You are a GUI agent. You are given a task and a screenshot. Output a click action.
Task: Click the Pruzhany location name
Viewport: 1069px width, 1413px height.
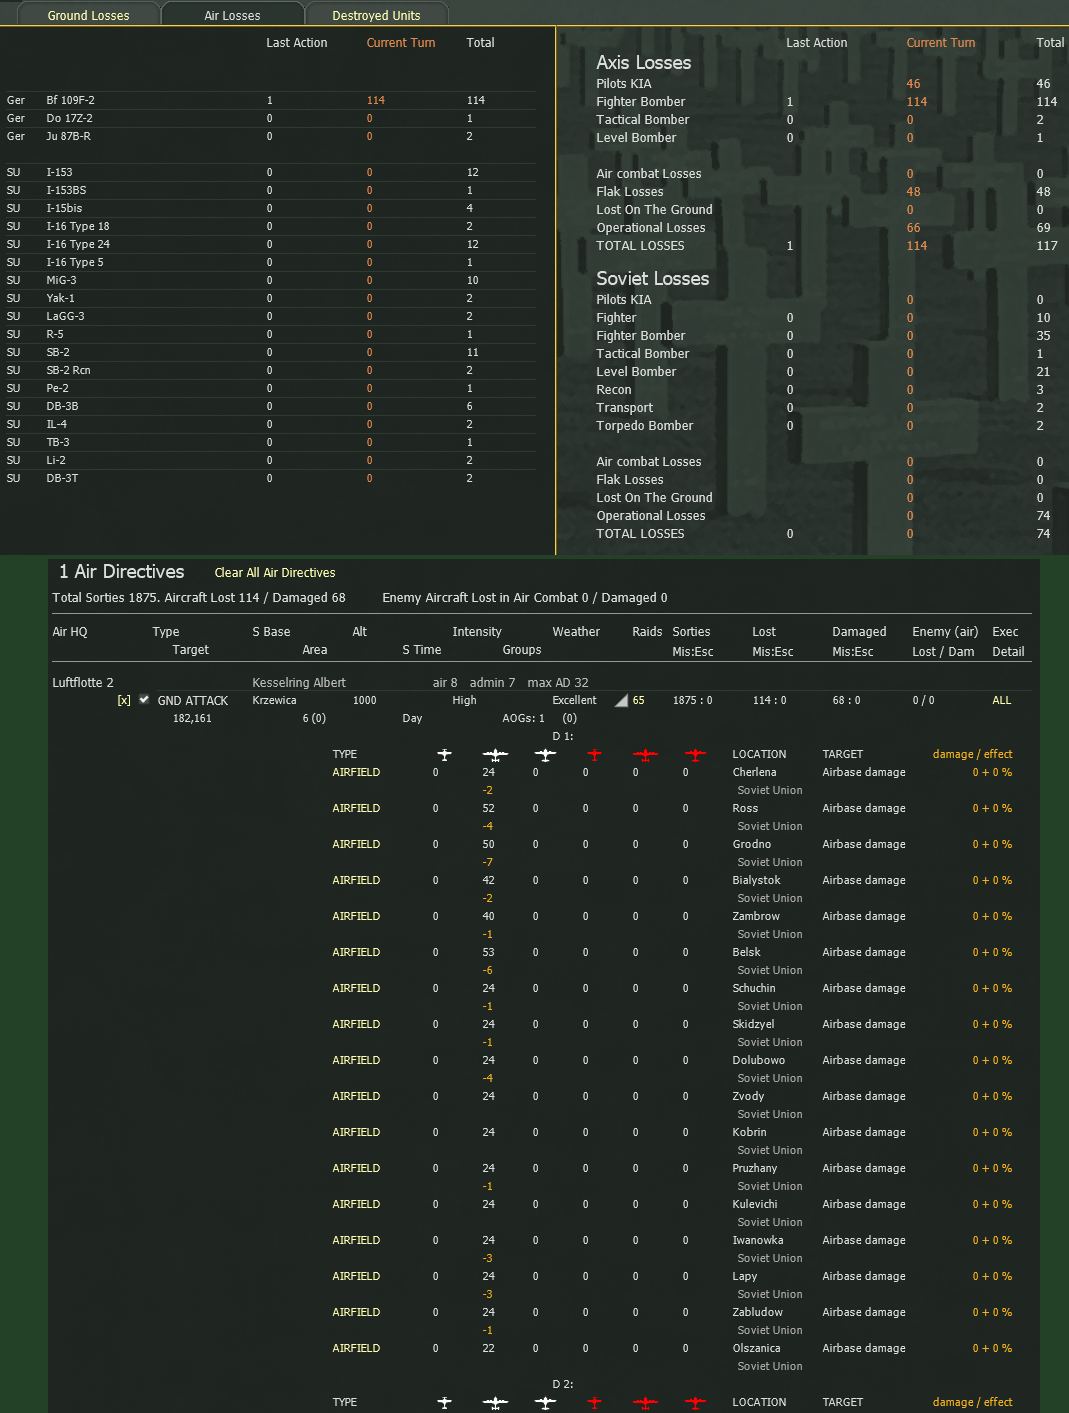[755, 1168]
